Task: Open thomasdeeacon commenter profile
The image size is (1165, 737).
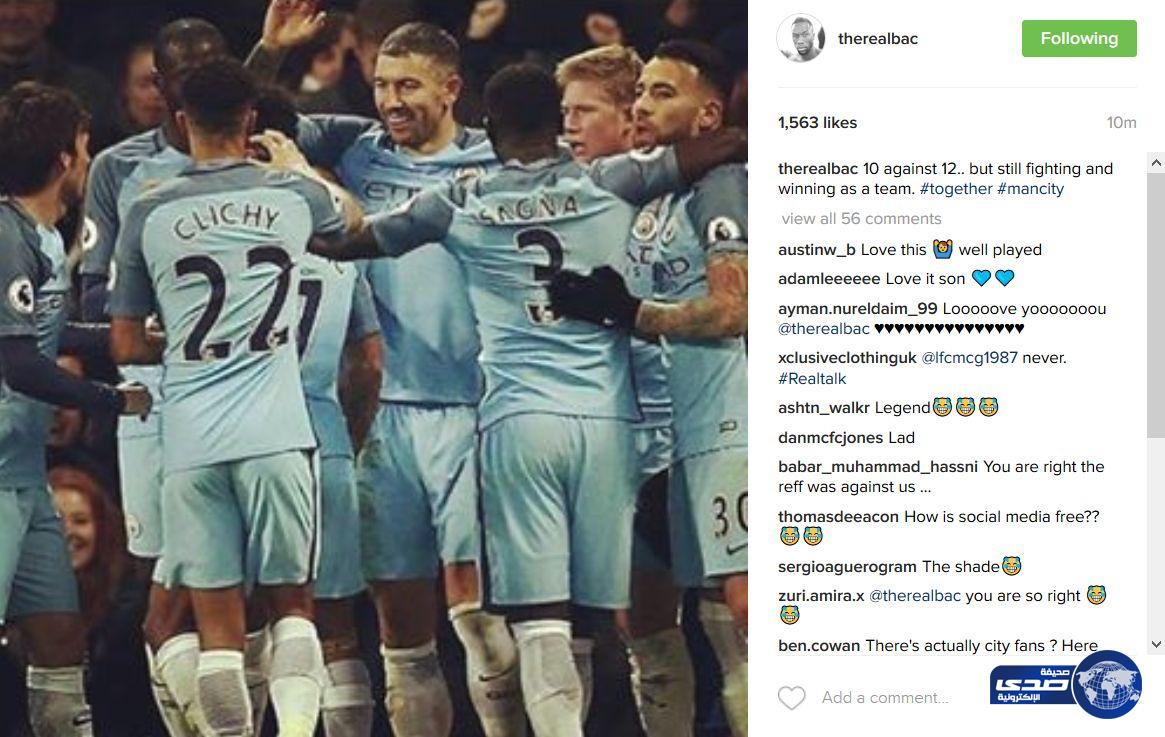Action: (x=838, y=516)
